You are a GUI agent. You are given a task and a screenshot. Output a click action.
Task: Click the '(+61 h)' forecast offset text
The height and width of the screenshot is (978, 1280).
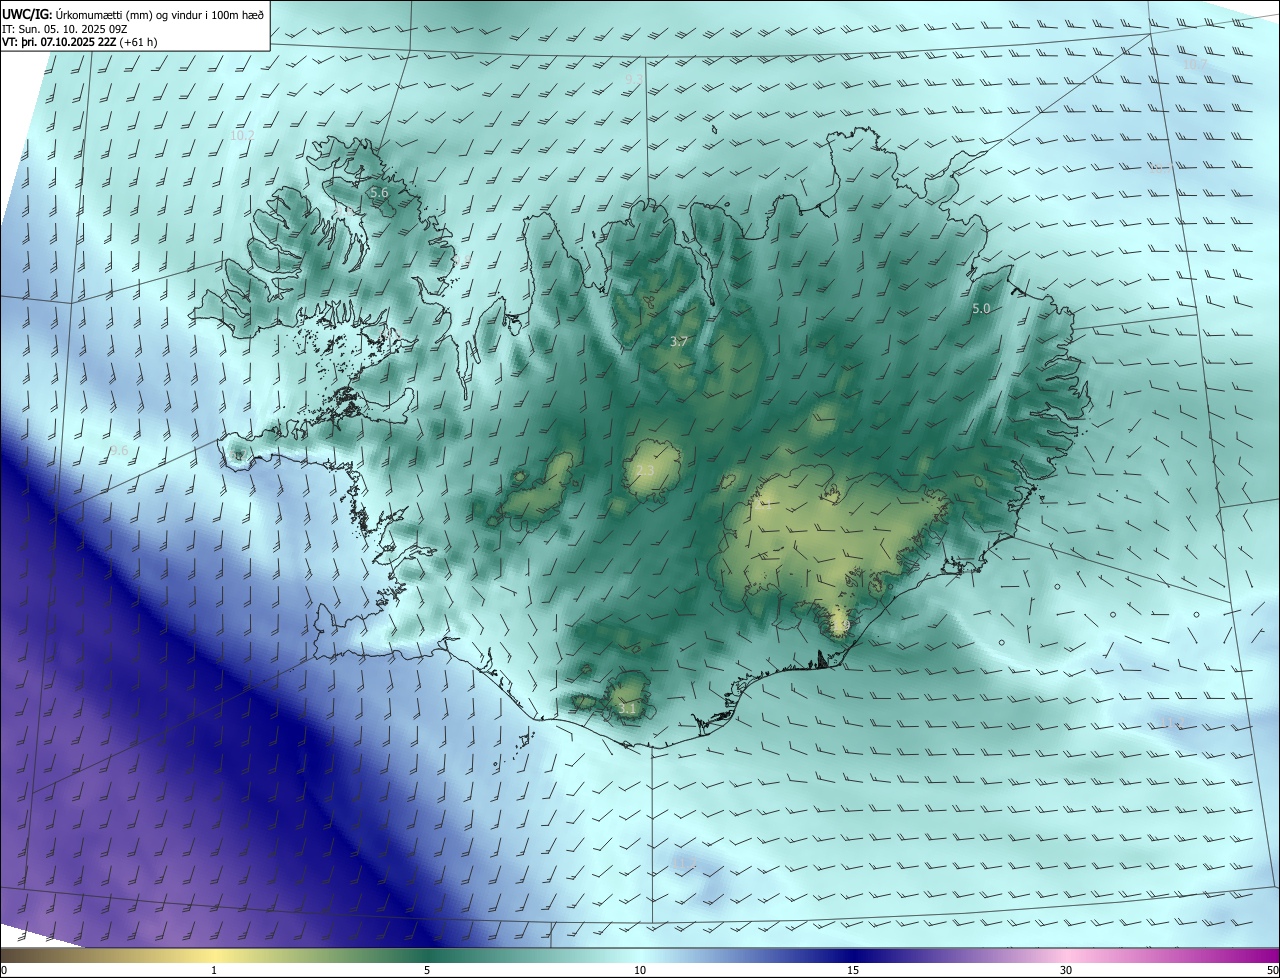coord(138,42)
